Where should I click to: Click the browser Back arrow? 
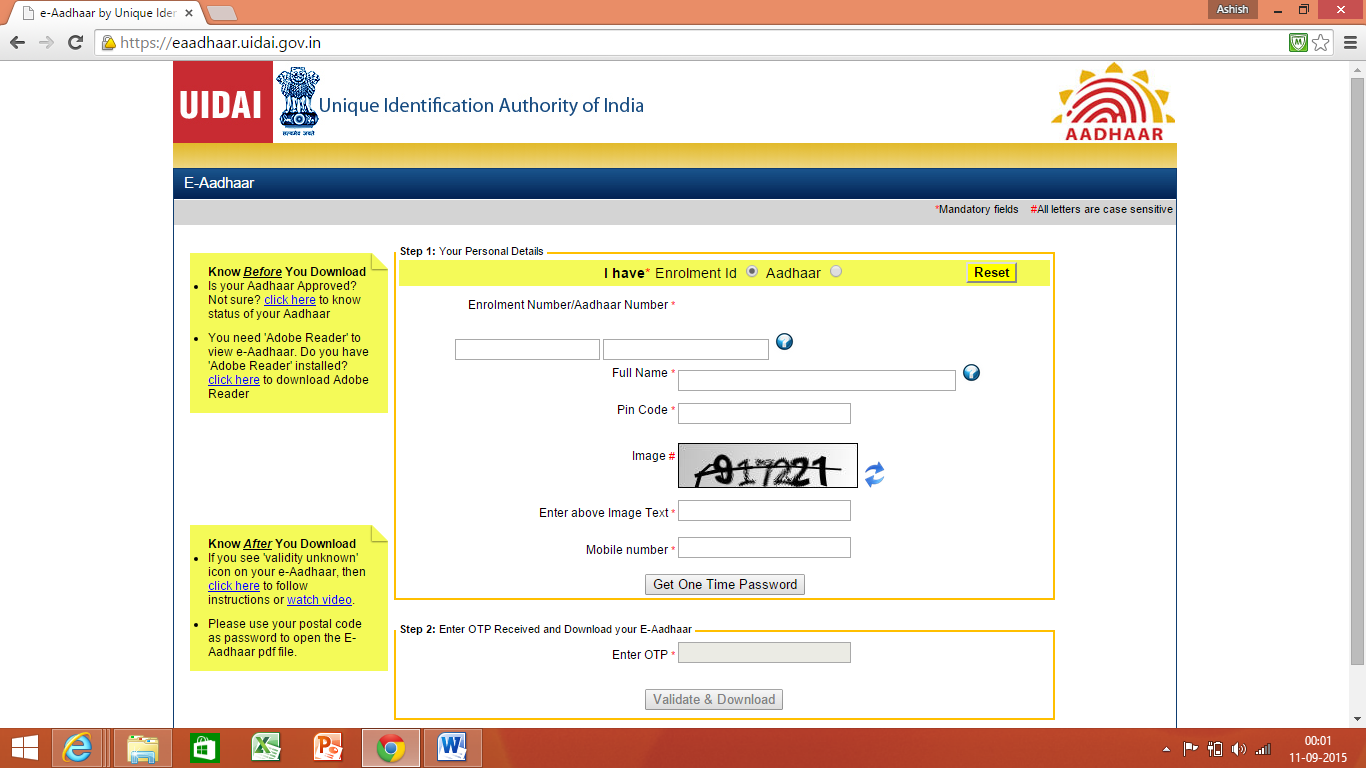point(17,43)
